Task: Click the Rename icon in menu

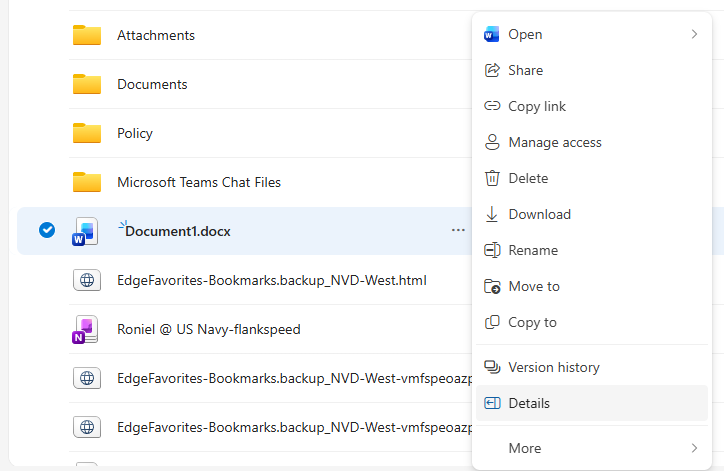Action: 492,250
